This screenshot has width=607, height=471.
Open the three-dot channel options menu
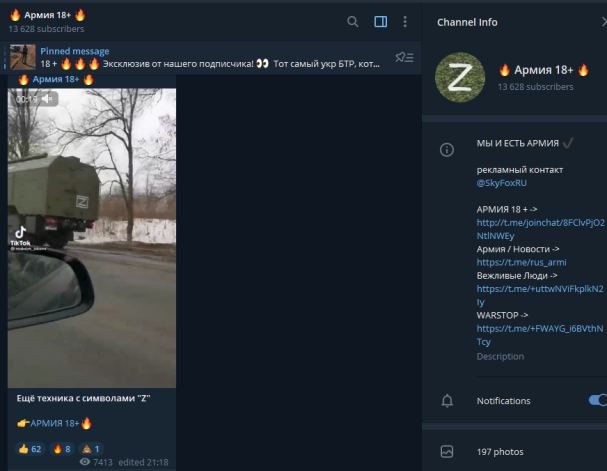(x=405, y=22)
